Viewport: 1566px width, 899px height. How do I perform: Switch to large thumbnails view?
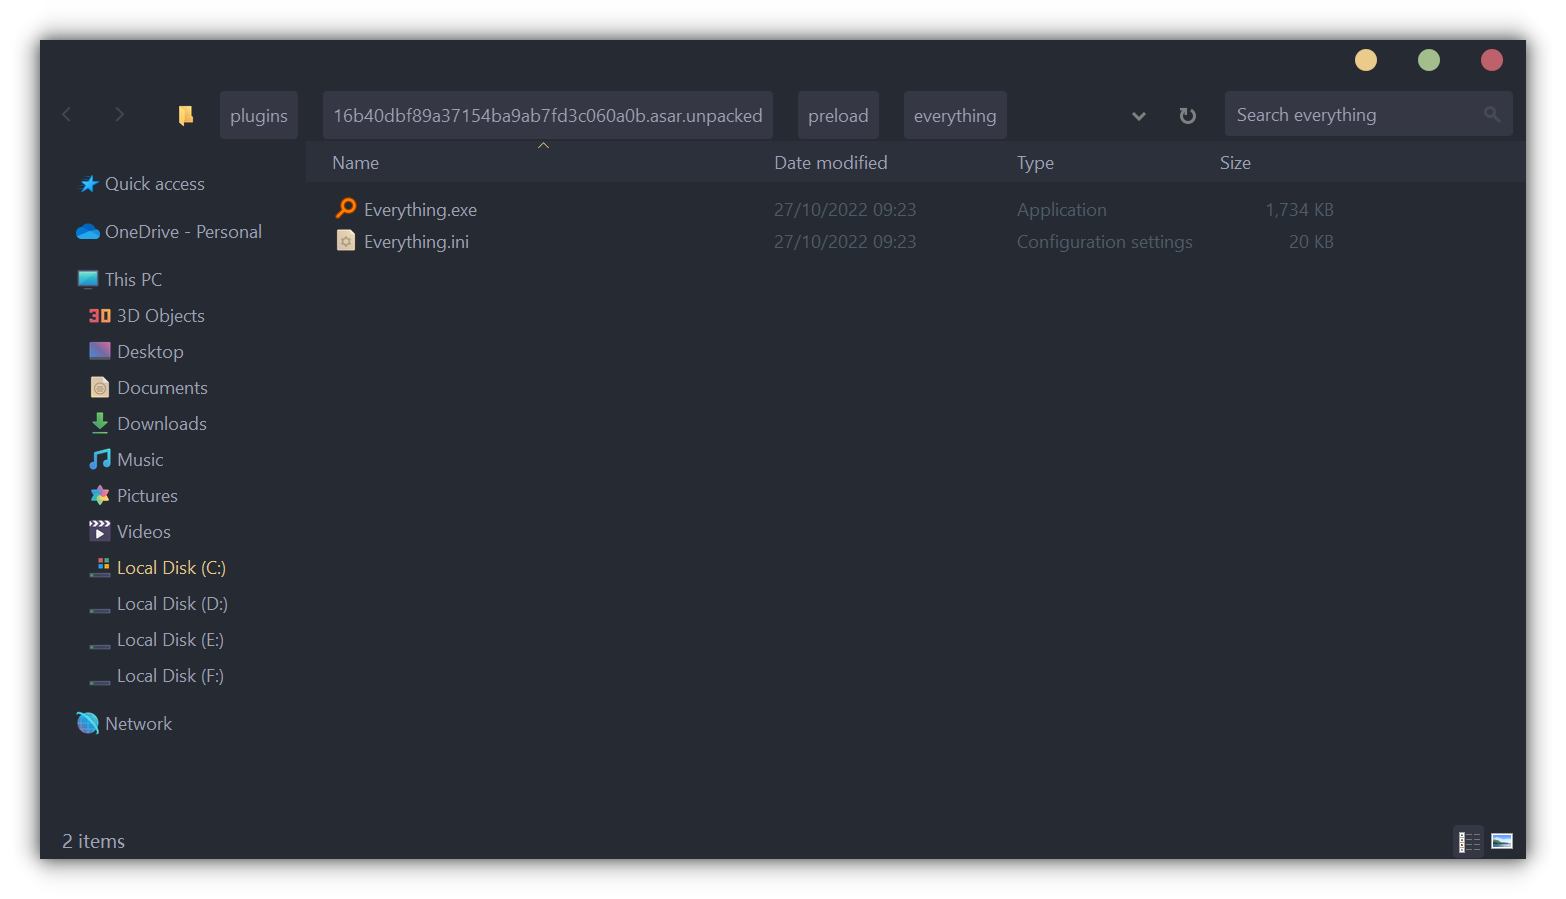tap(1502, 841)
